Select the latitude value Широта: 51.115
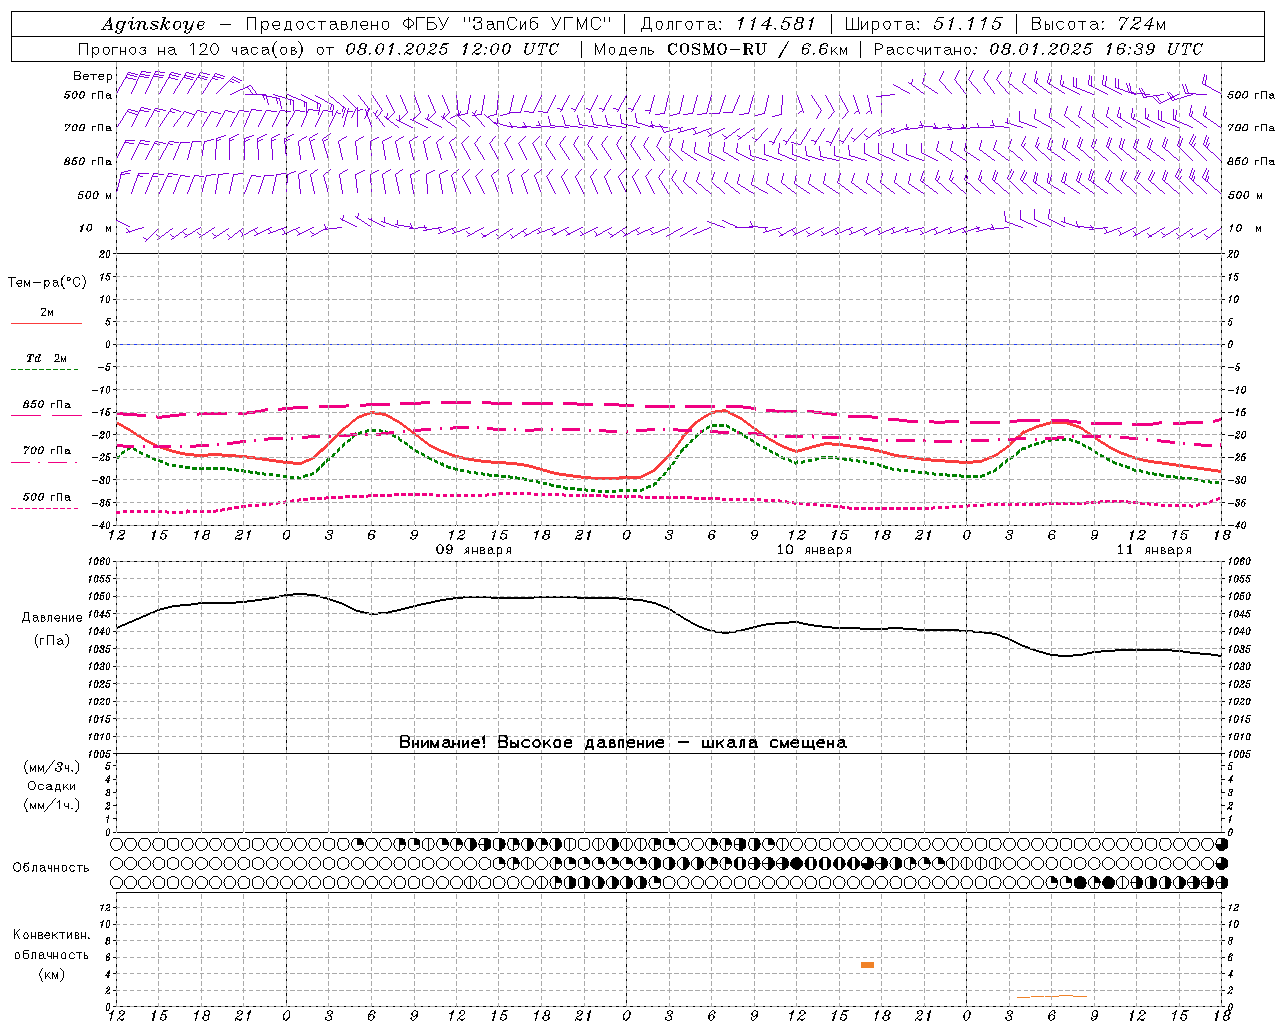The width and height of the screenshot is (1280, 1024). (x=923, y=24)
